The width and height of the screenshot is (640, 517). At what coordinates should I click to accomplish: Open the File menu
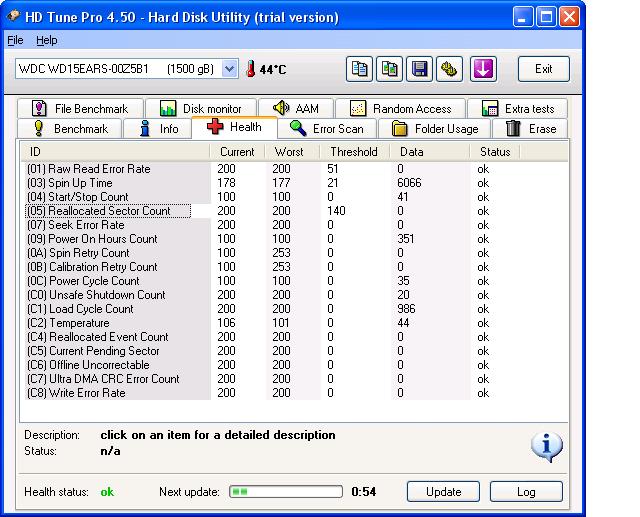pos(15,40)
